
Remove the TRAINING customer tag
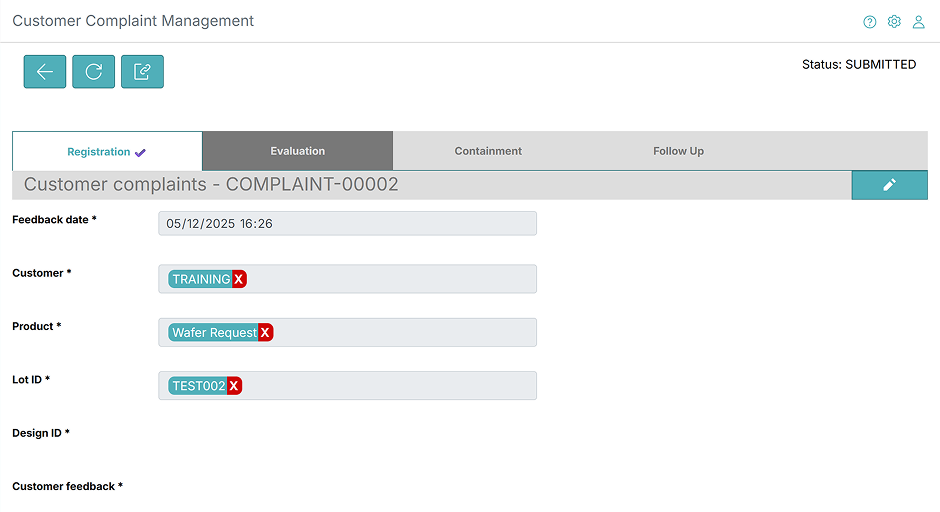pyautogui.click(x=239, y=279)
